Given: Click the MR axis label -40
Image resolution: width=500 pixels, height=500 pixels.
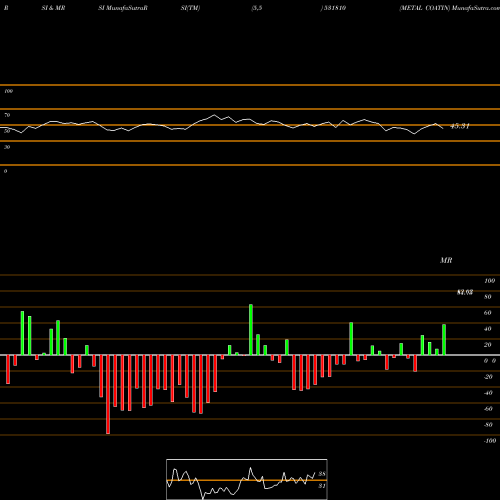Looking at the screenshot, I should coord(488,393).
